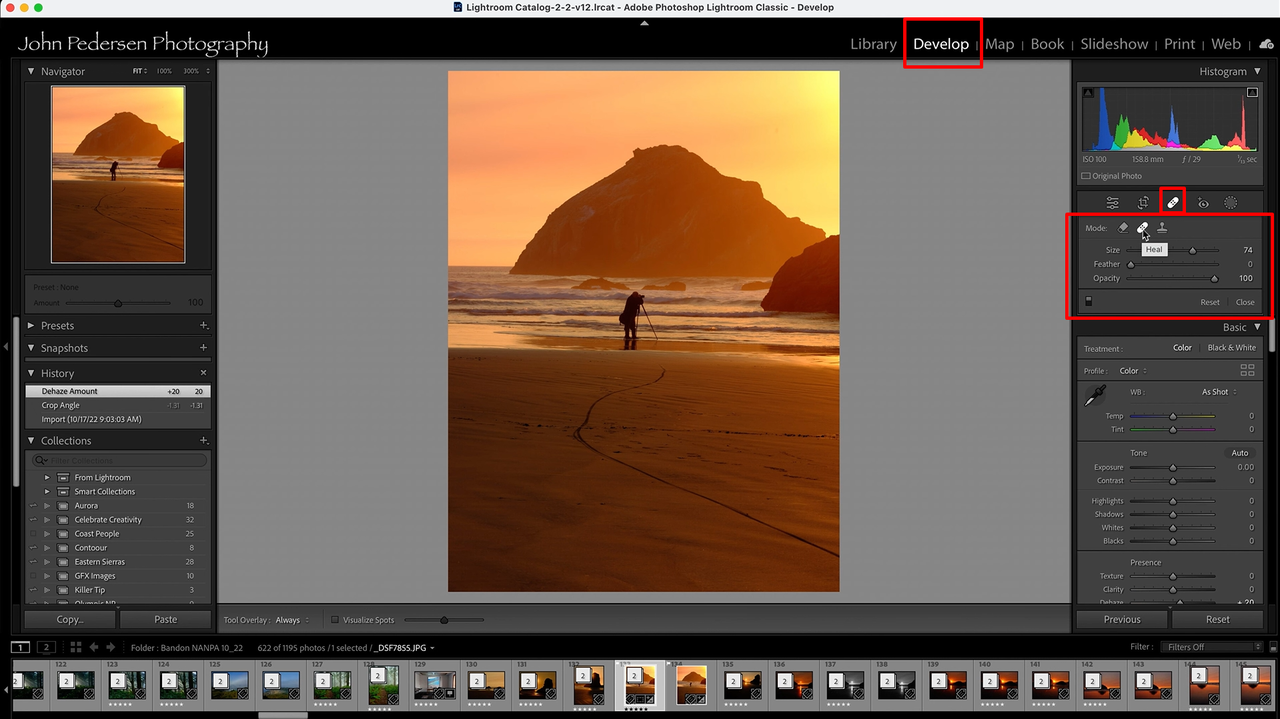Switch to the Book module
1280x719 pixels.
click(x=1047, y=44)
